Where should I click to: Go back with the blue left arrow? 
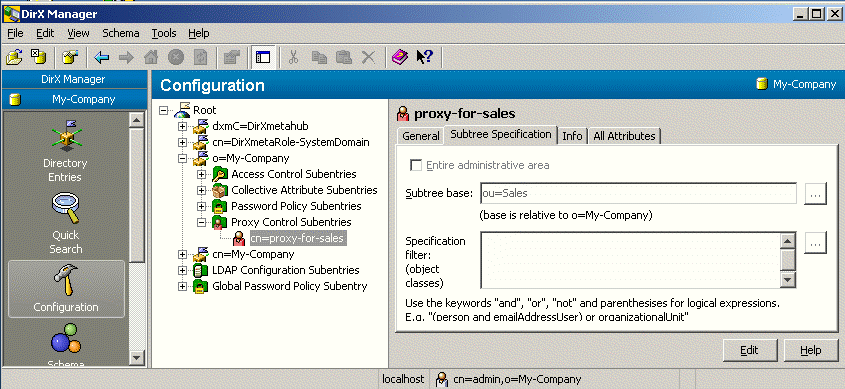(x=101, y=57)
